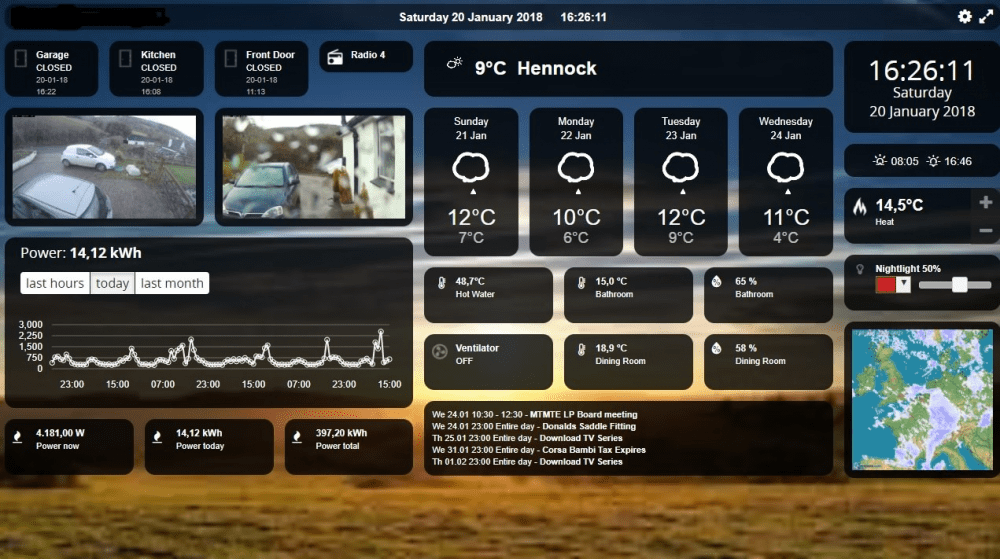Show last month power usage
This screenshot has width=1000, height=559.
pos(172,283)
